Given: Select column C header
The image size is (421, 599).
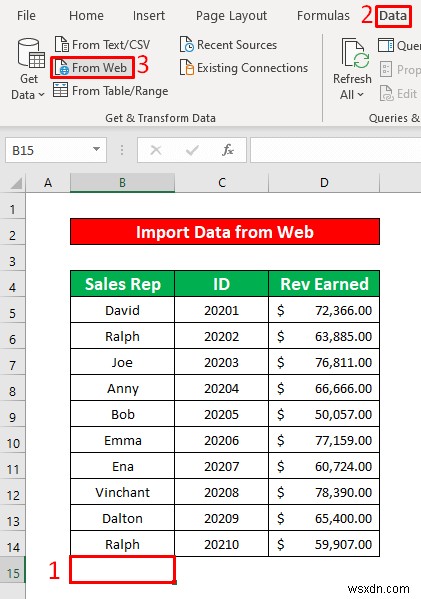Looking at the screenshot, I should click(222, 183).
